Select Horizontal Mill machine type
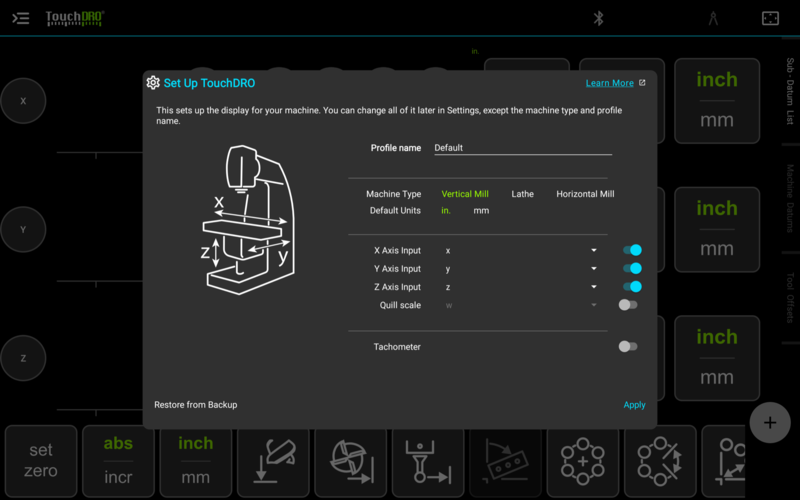 click(585, 194)
